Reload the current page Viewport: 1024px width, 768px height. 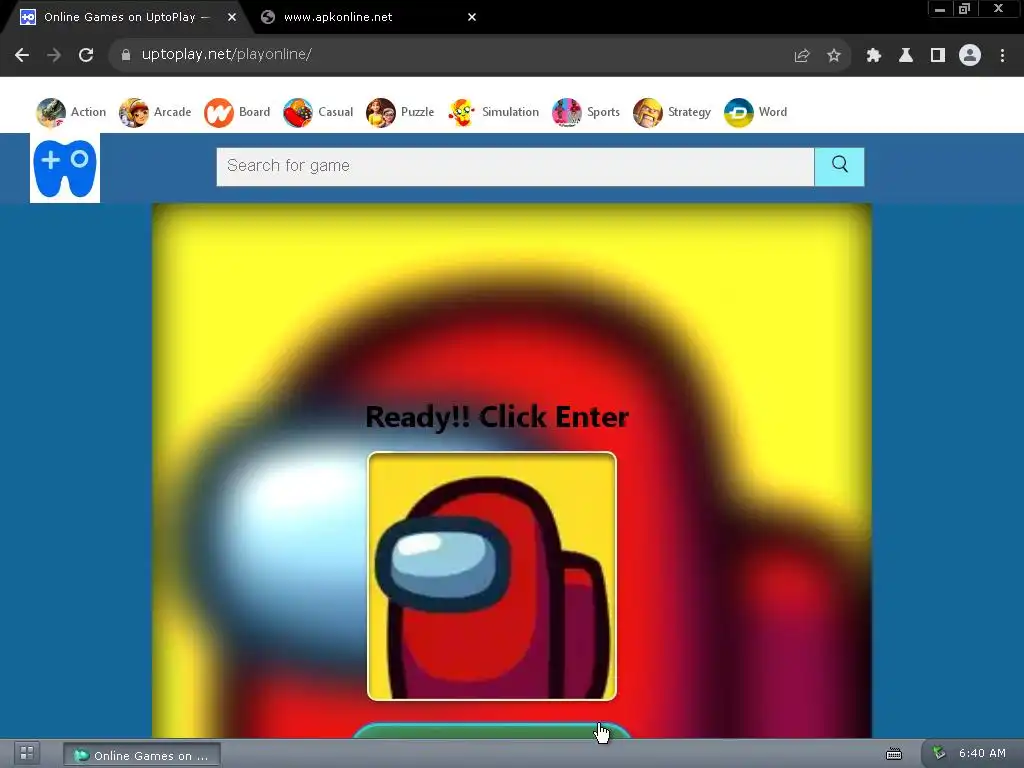pyautogui.click(x=86, y=55)
